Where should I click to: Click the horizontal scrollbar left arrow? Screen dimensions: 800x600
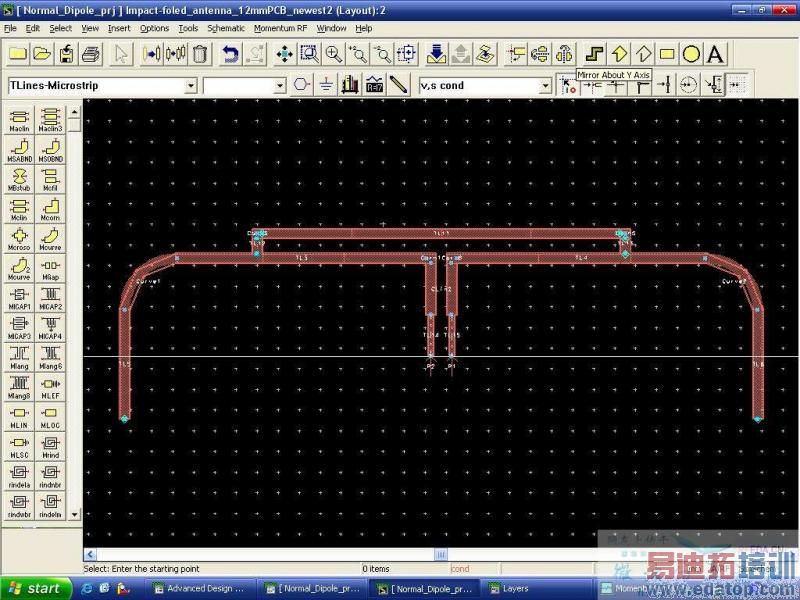coord(90,554)
